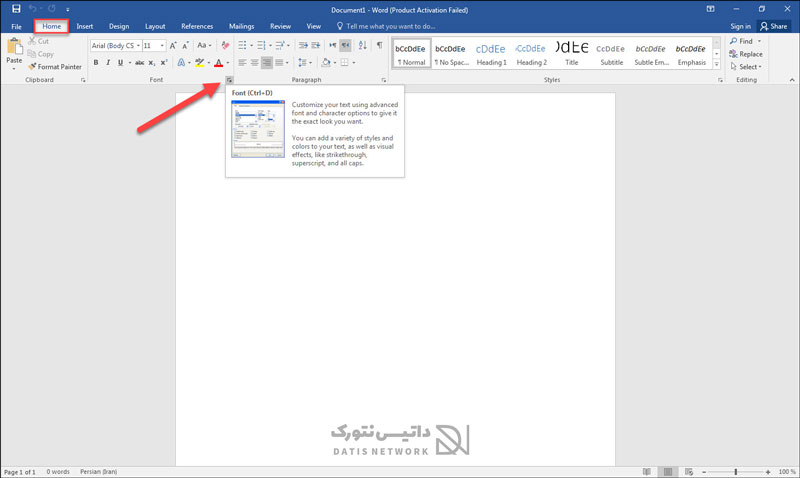Click Persian (Iran) language in status bar
The height and width of the screenshot is (478, 800).
click(x=98, y=472)
